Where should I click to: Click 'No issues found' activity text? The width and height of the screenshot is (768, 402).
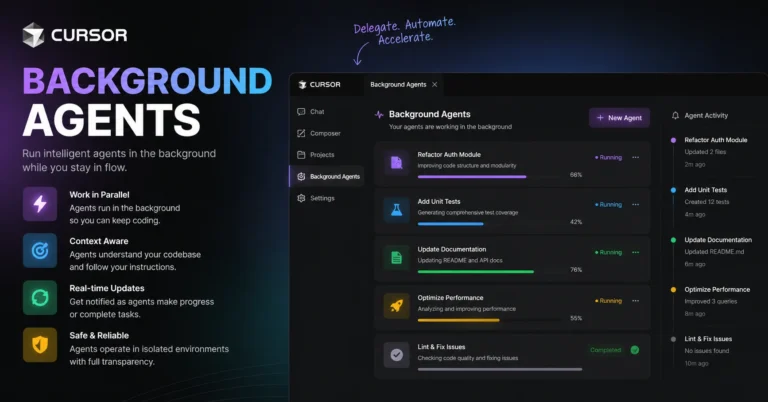(x=706, y=351)
